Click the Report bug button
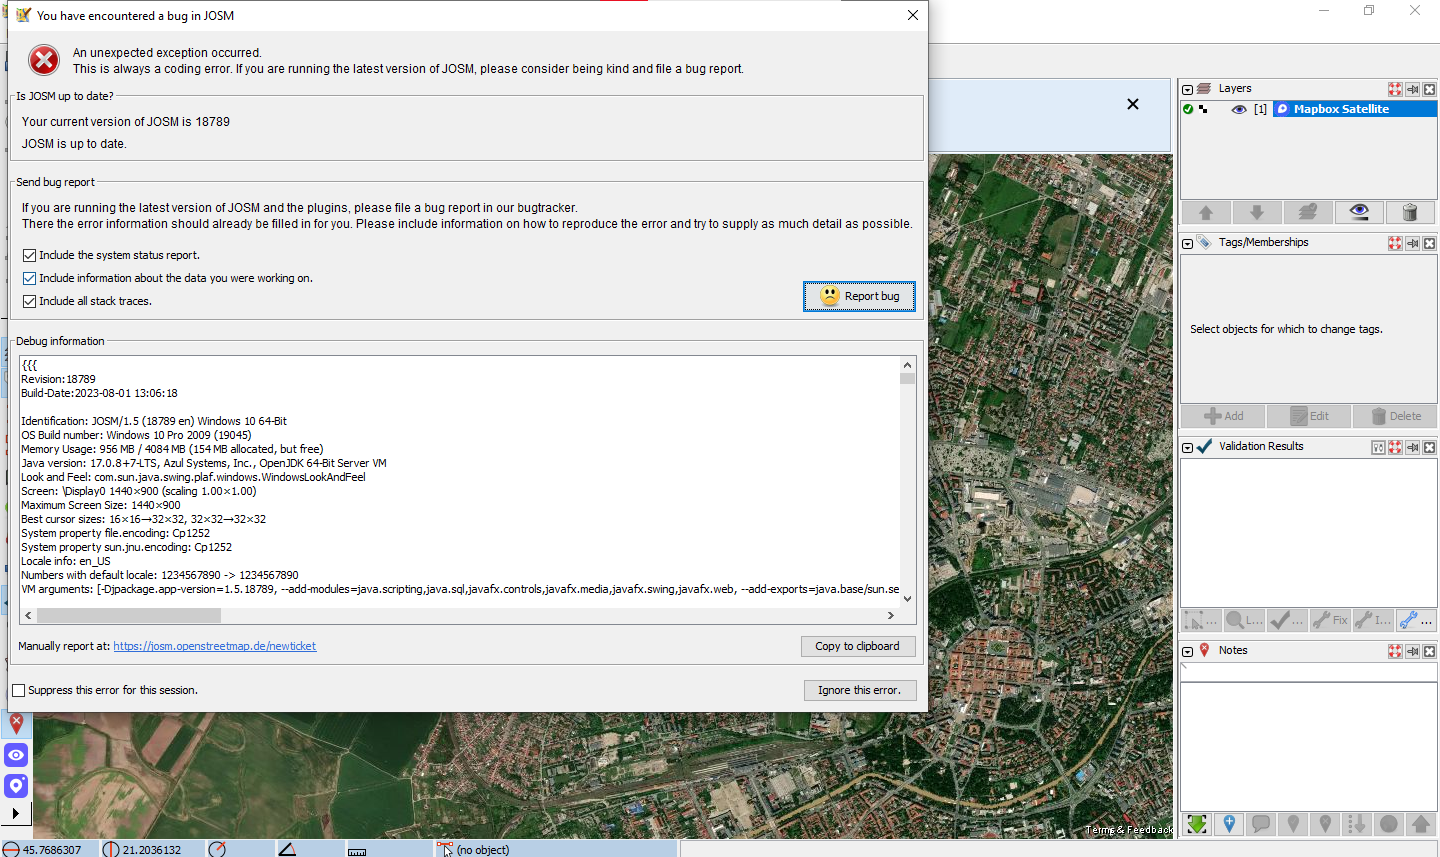1440x857 pixels. (859, 296)
